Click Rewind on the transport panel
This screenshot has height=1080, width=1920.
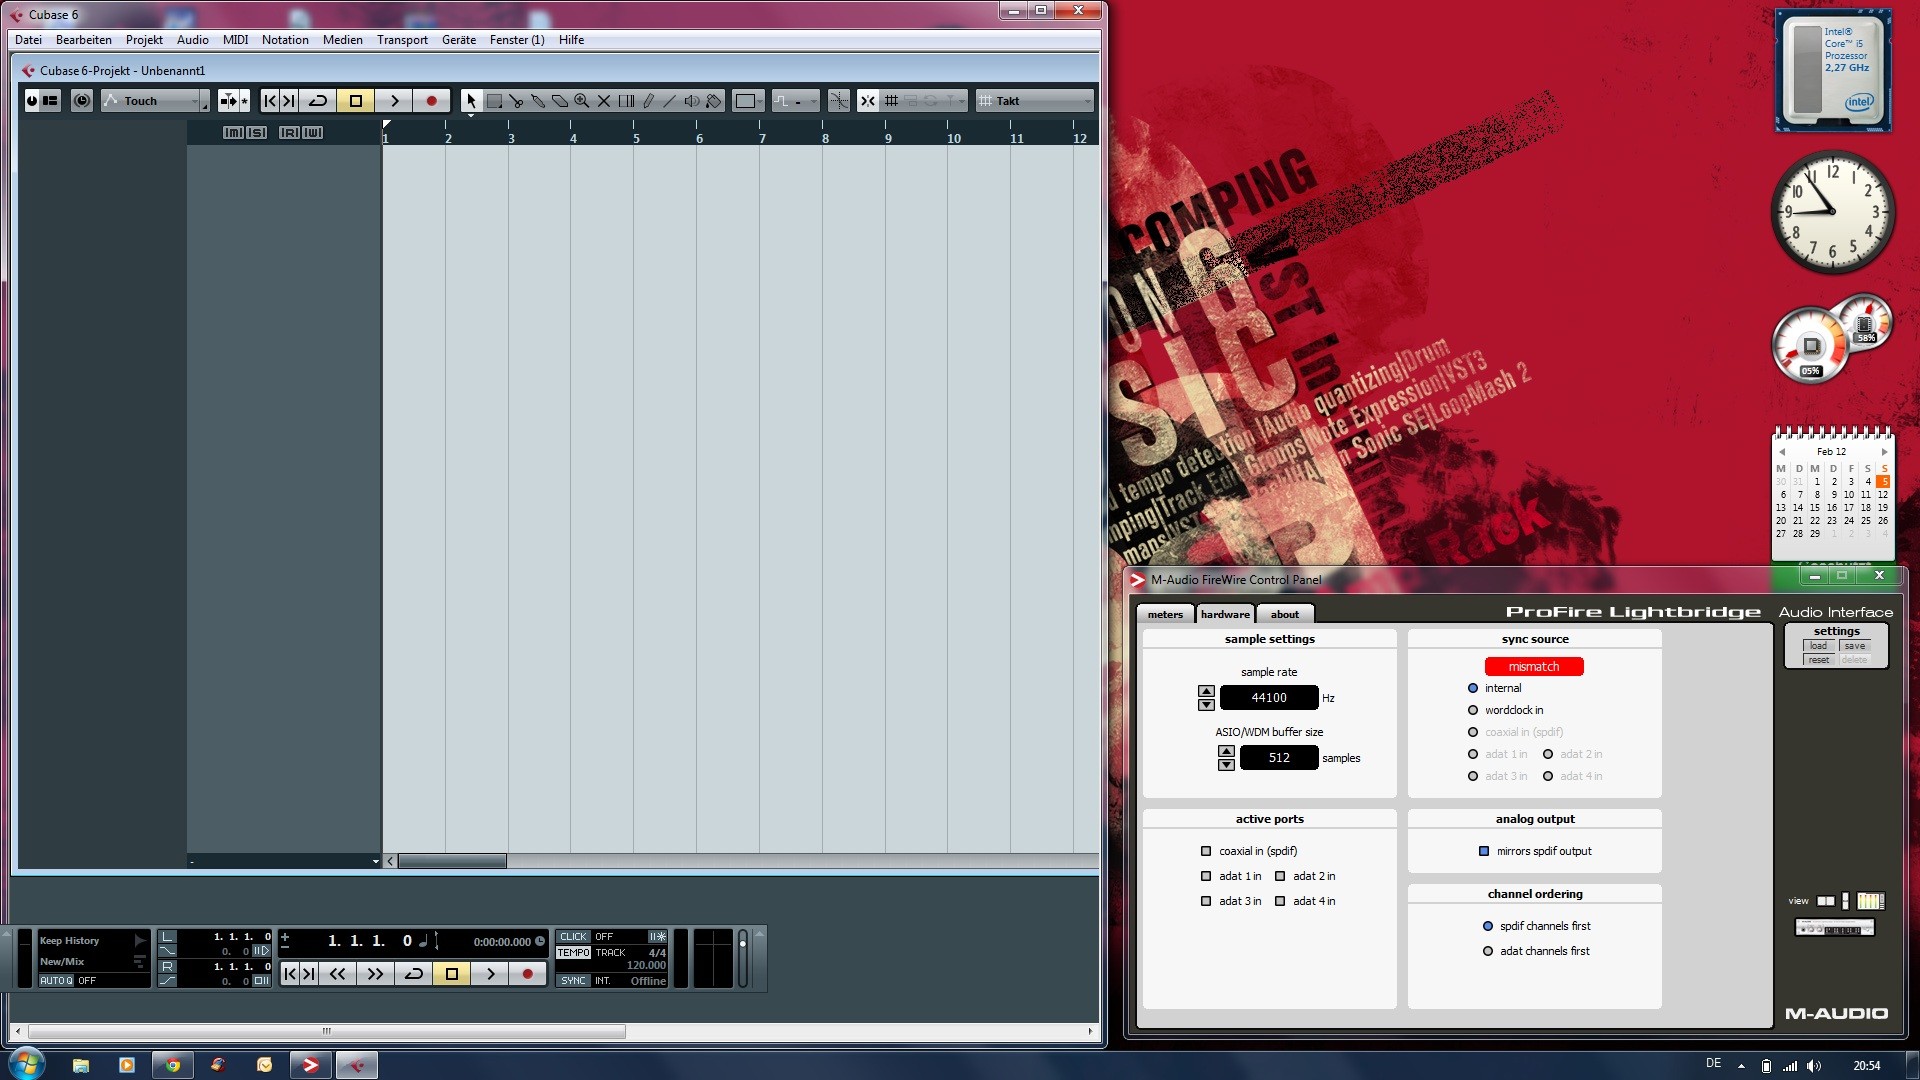click(338, 974)
